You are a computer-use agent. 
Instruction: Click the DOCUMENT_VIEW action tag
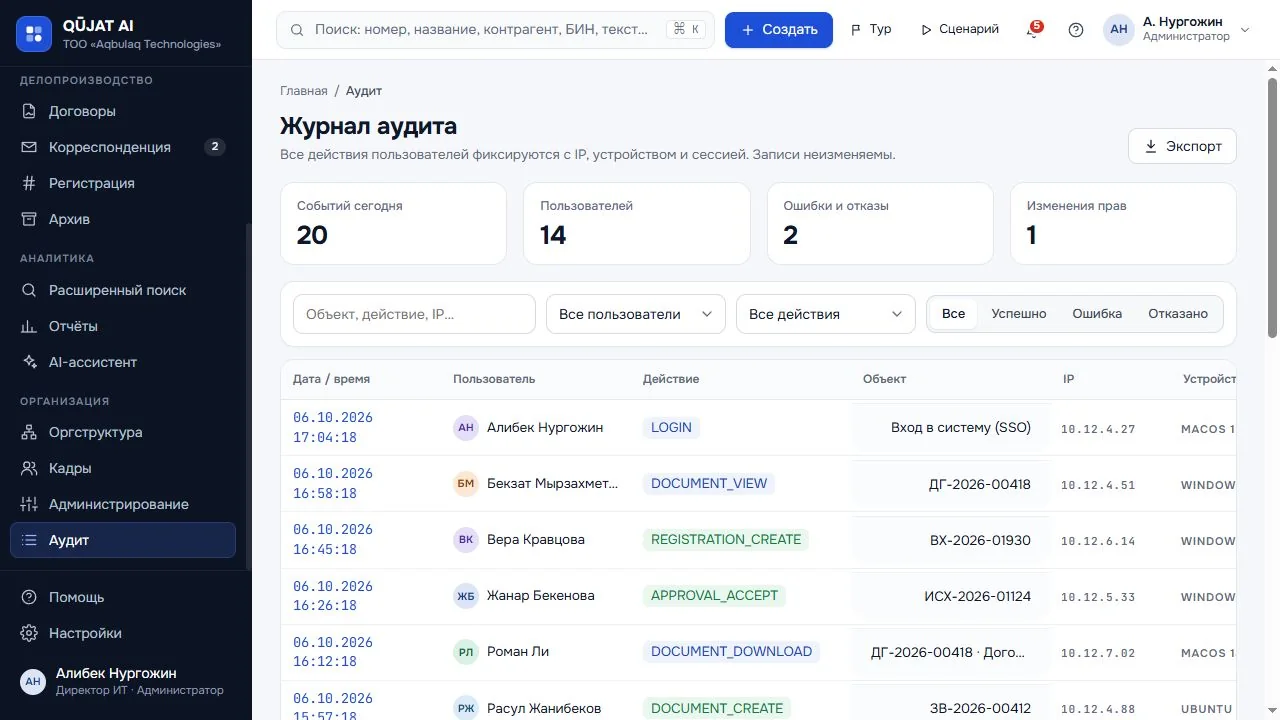709,483
